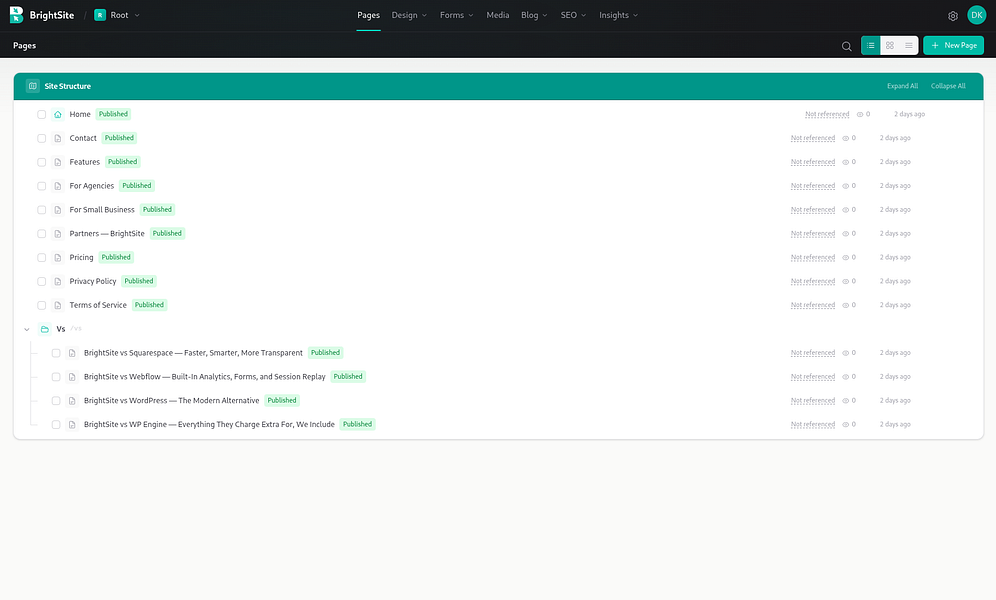This screenshot has height=600, width=996.
Task: Click Not referenced in Features row
Action: 812,162
